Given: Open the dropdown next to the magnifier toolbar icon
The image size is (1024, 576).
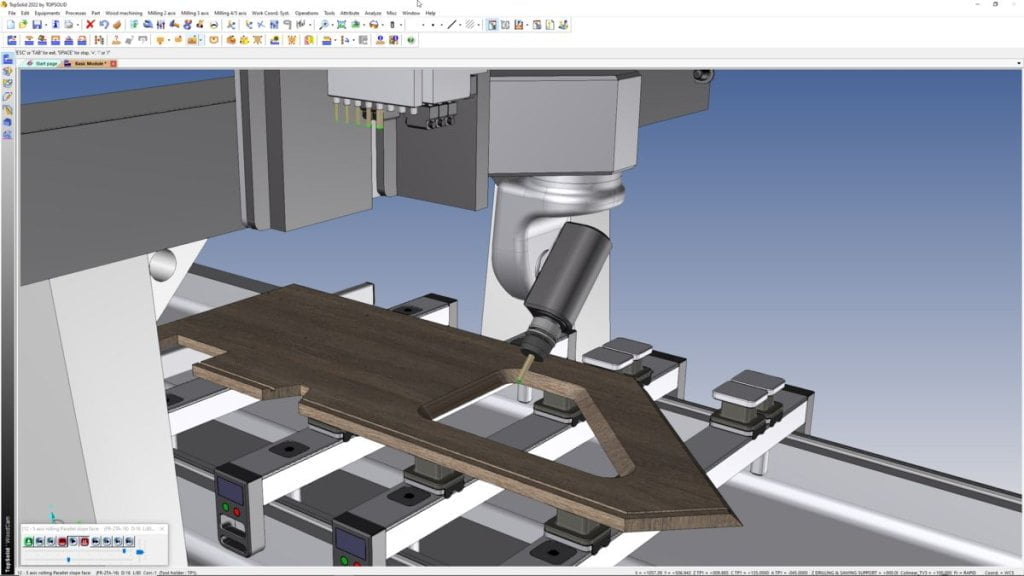Looking at the screenshot, I should pos(332,28).
